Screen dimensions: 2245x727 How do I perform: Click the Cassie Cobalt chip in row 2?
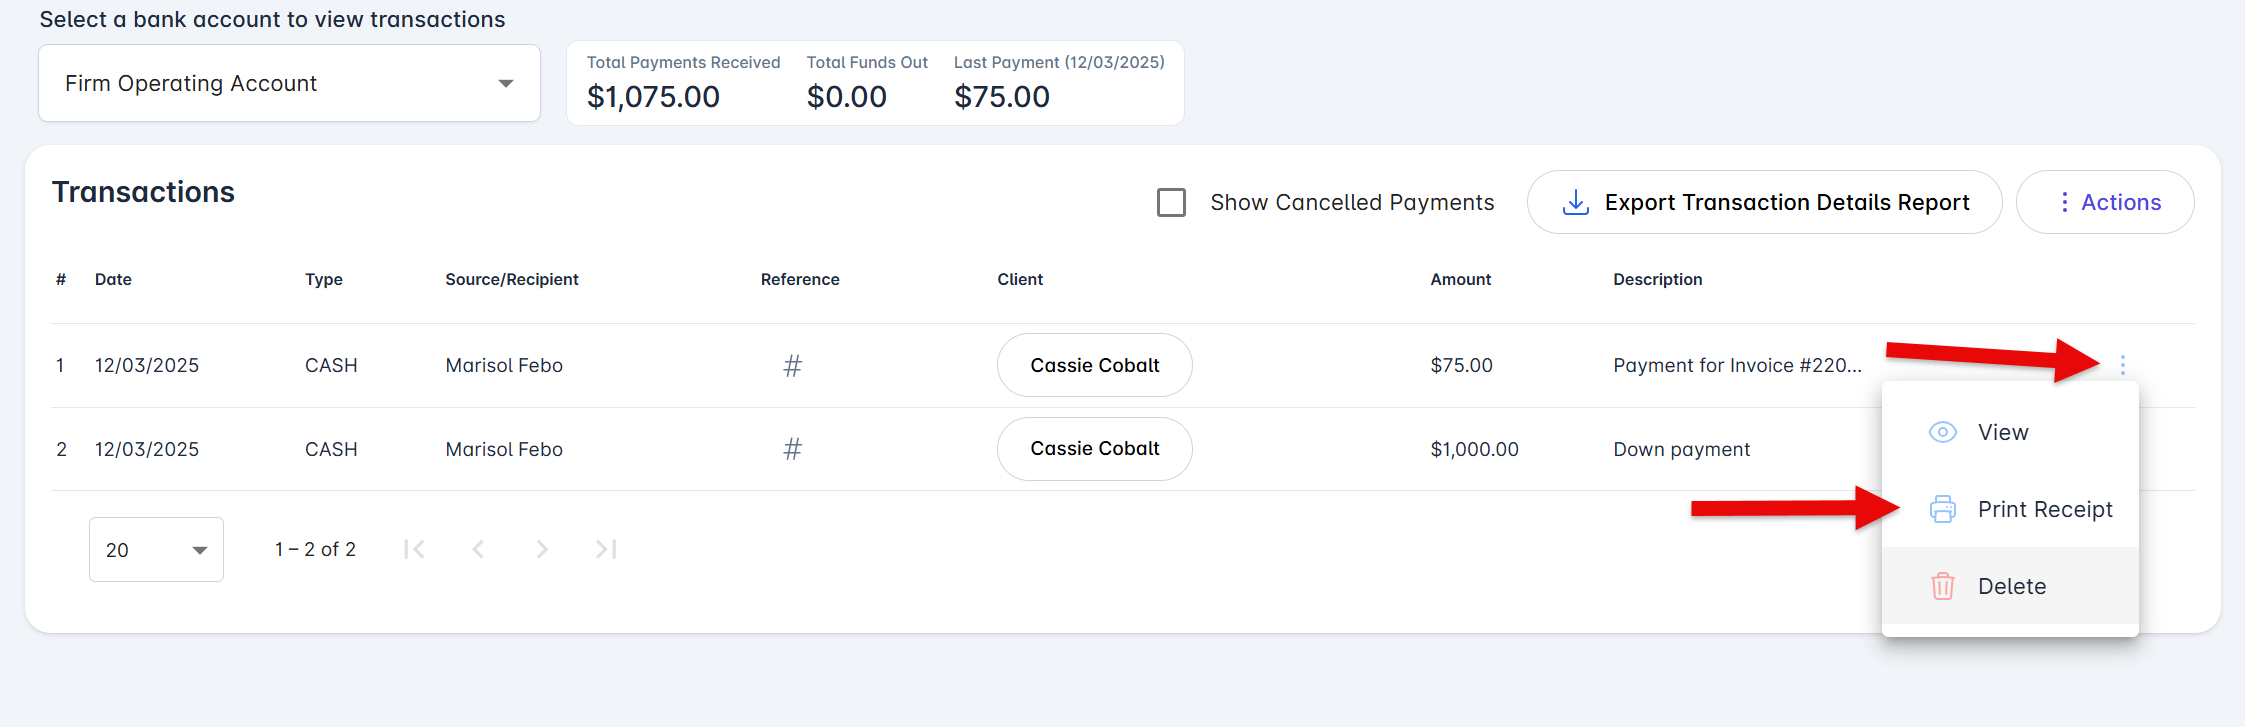[1094, 449]
